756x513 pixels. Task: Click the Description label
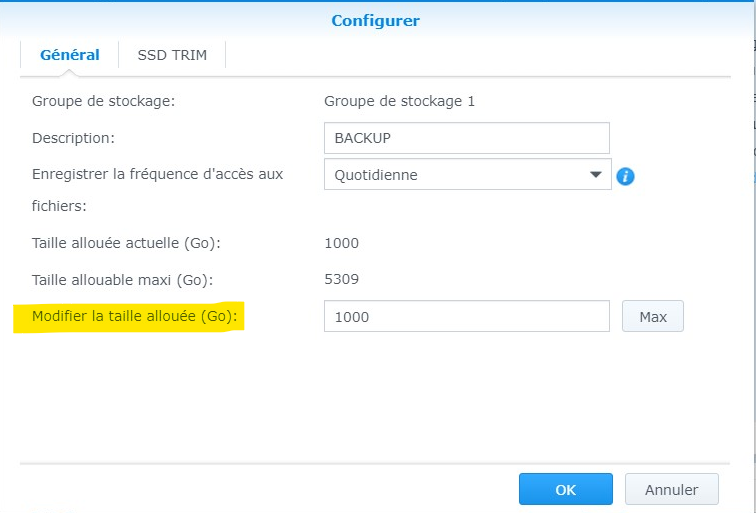(x=73, y=138)
